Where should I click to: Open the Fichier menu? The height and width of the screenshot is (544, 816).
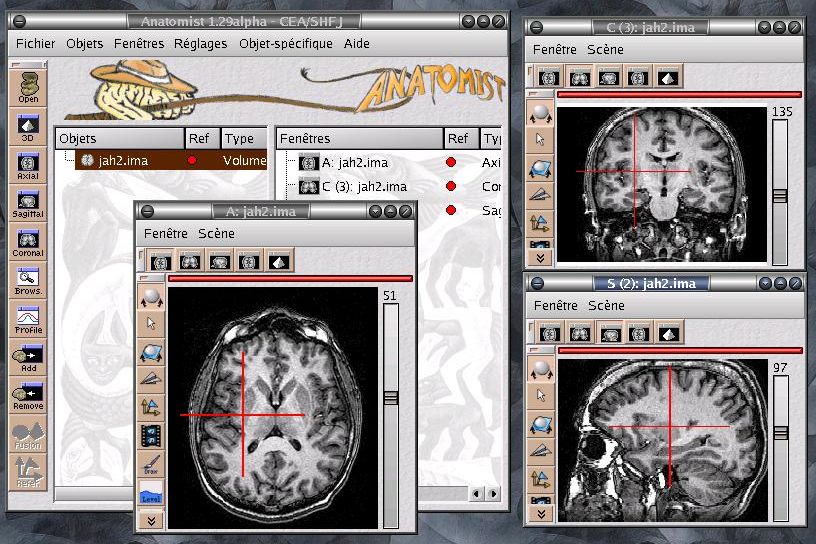click(36, 43)
